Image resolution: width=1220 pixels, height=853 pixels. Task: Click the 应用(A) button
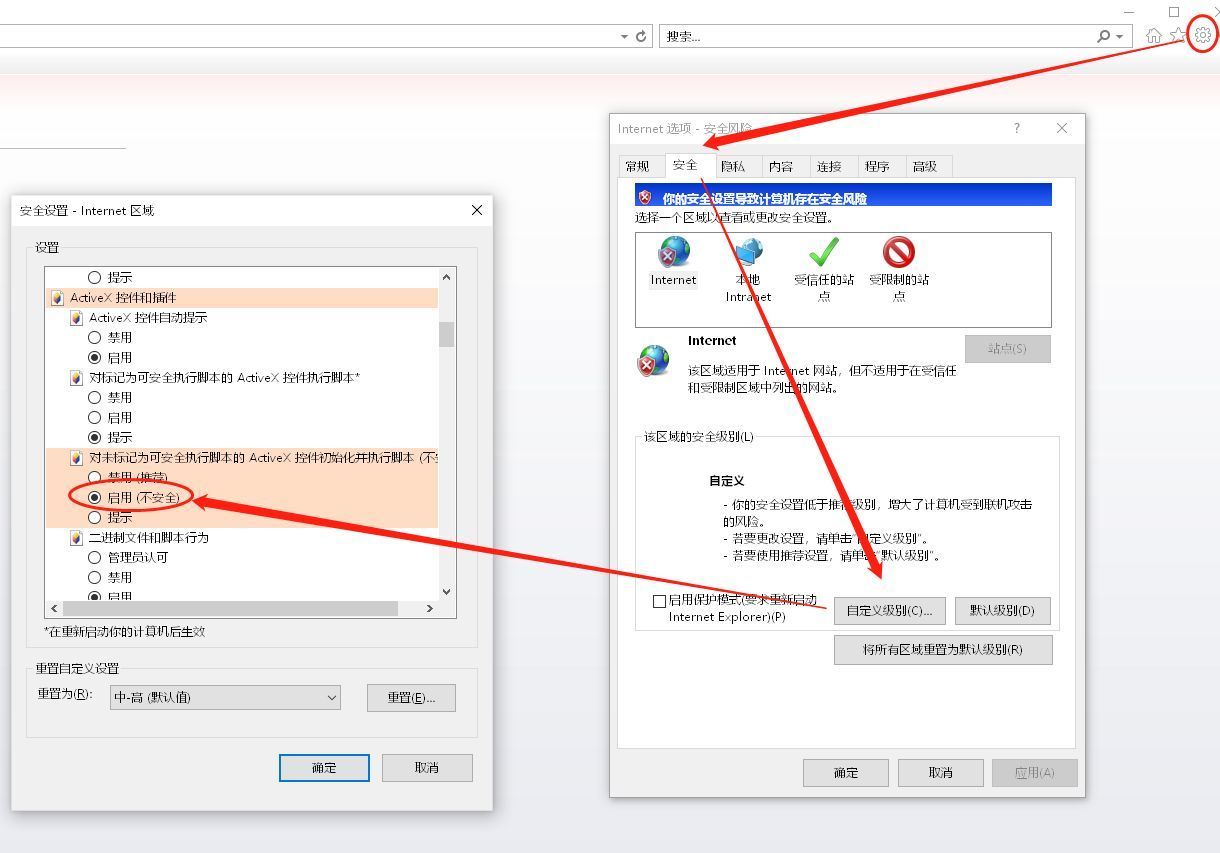coord(1034,772)
